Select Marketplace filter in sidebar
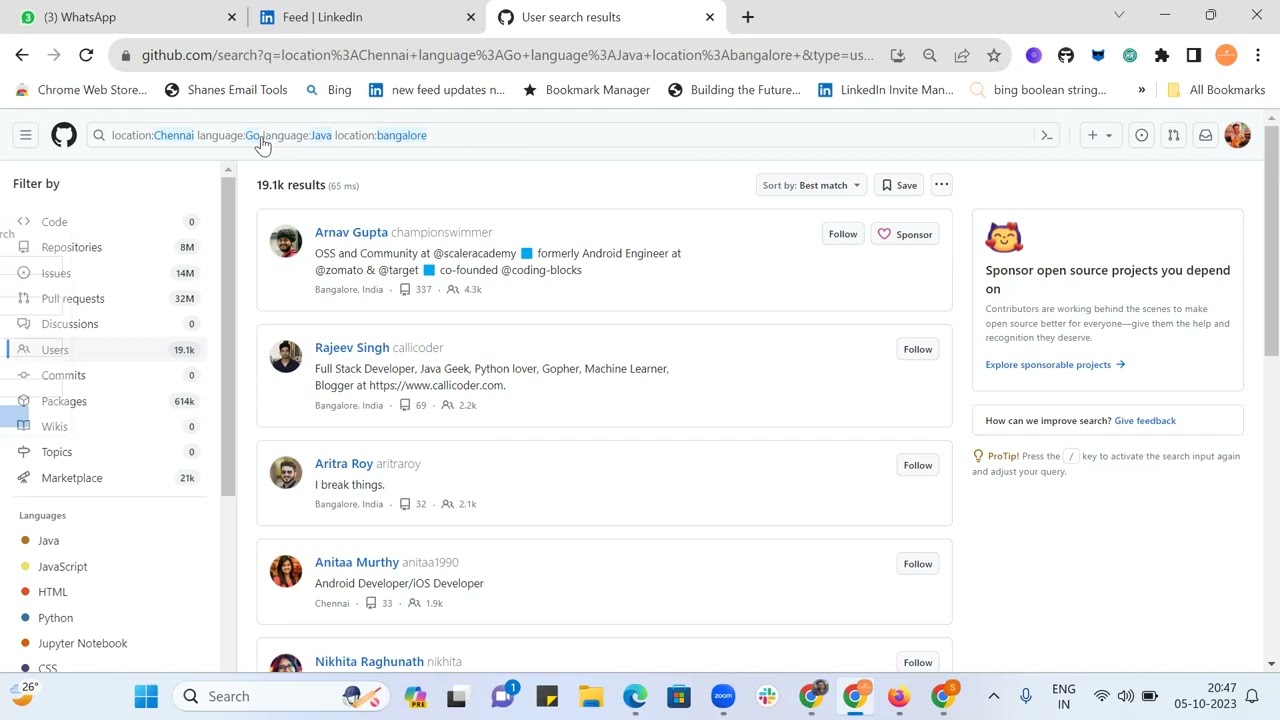 click(x=107, y=478)
